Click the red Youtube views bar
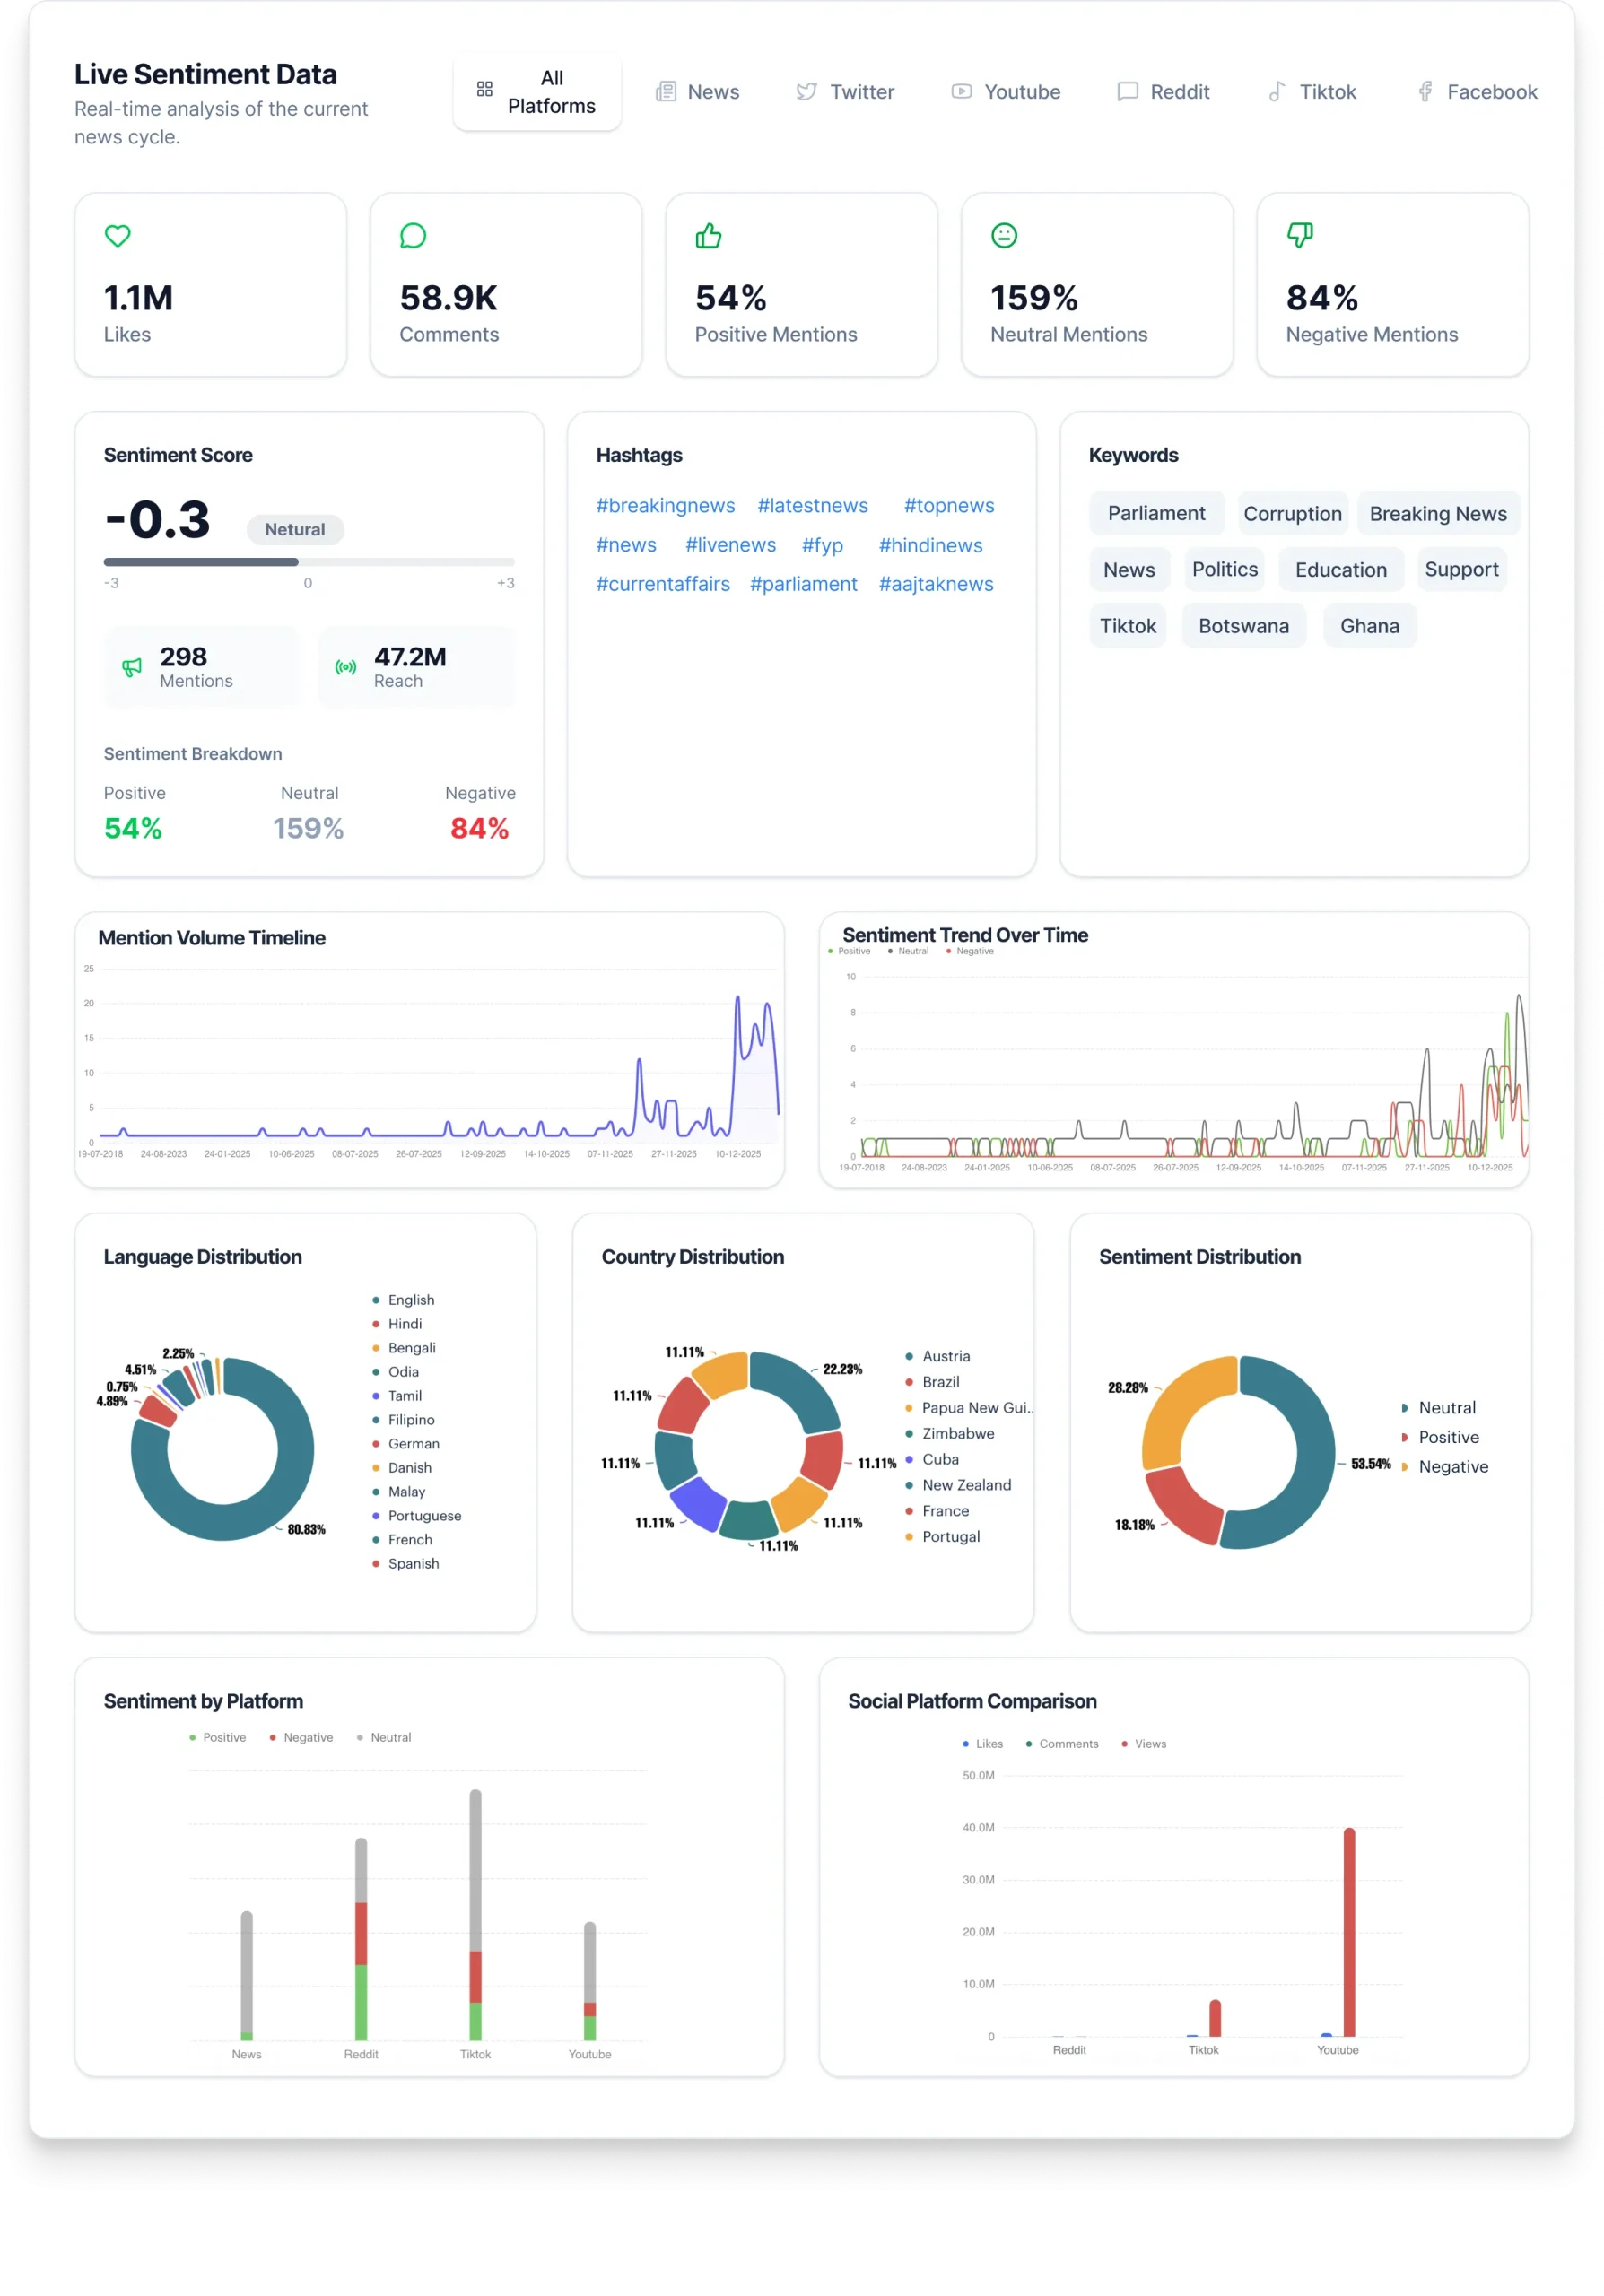1604x2296 pixels. click(1349, 1931)
